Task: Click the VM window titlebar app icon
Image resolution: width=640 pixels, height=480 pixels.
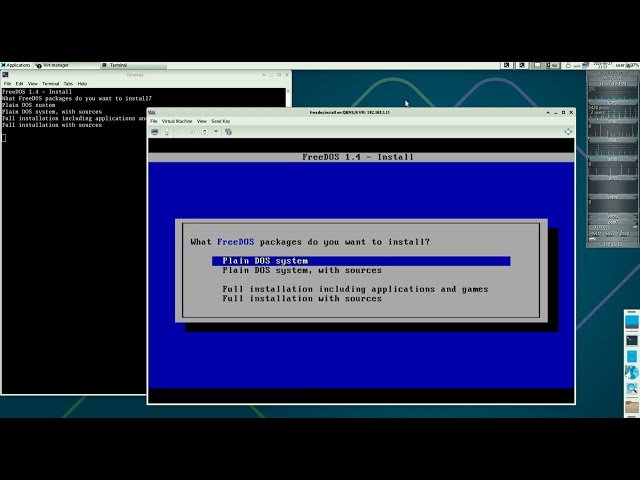Action: pyautogui.click(x=152, y=112)
